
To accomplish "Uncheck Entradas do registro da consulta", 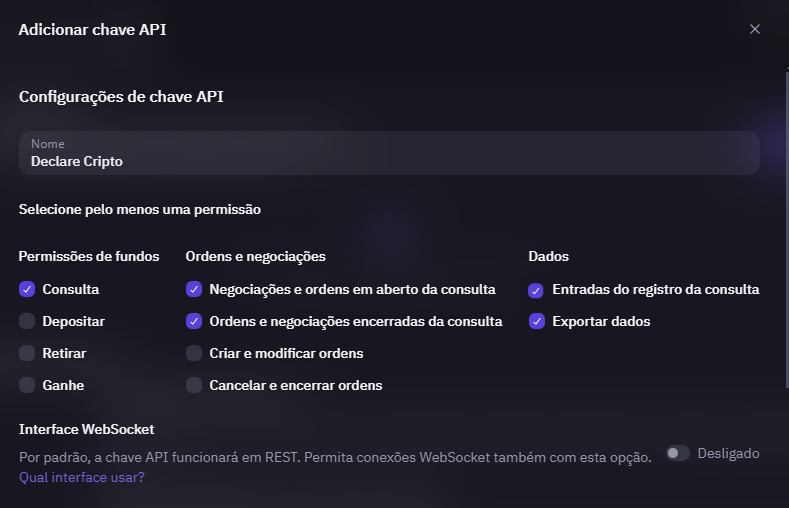I will (537, 289).
